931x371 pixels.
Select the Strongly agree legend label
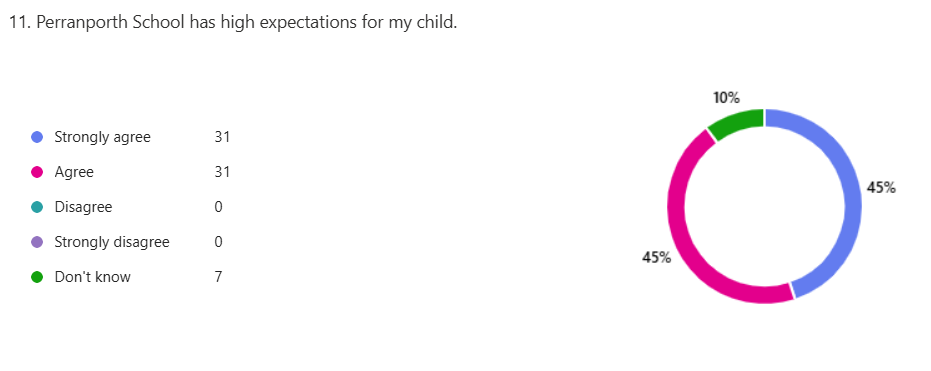(x=102, y=137)
